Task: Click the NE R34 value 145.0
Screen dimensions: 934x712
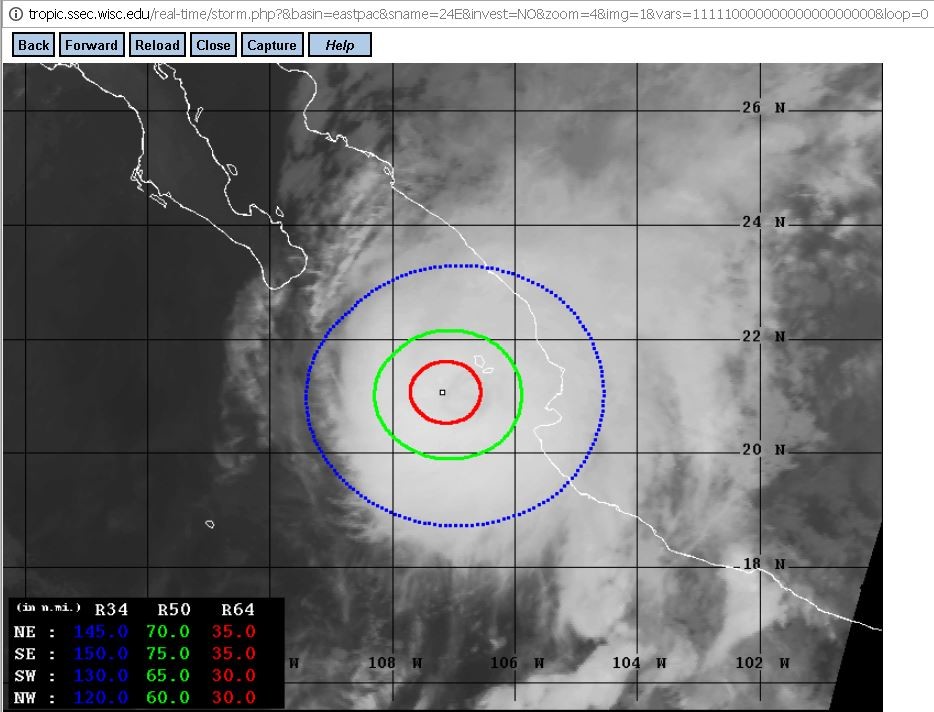Action: tap(101, 632)
